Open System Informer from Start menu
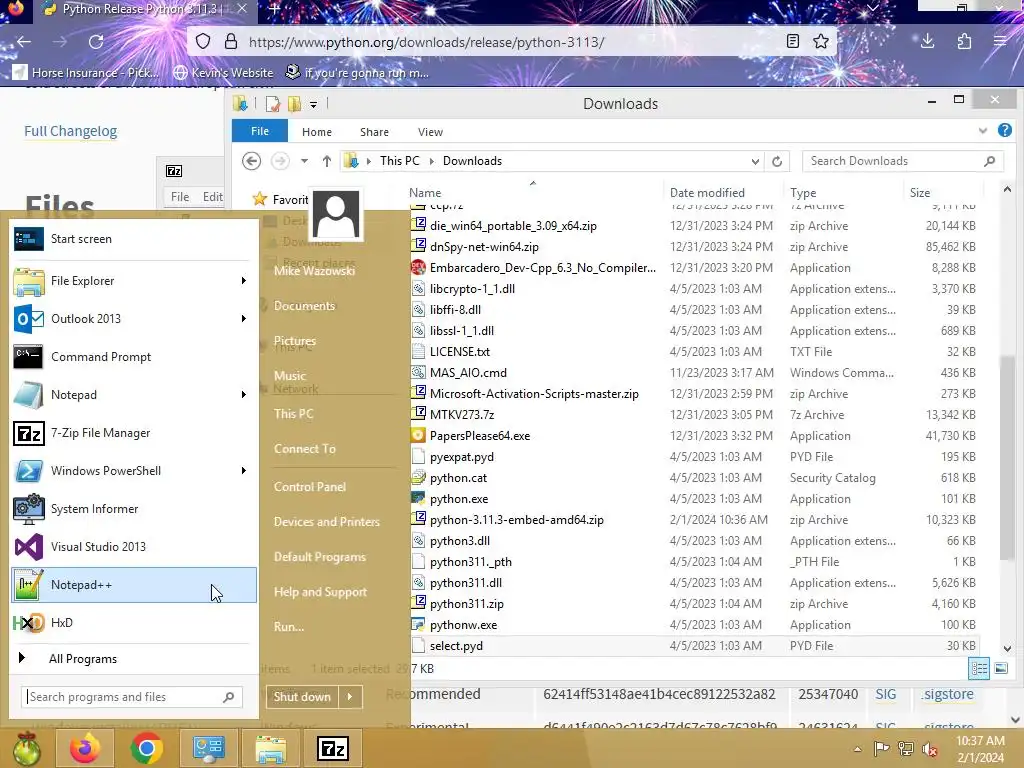The width and height of the screenshot is (1024, 768). click(133, 509)
